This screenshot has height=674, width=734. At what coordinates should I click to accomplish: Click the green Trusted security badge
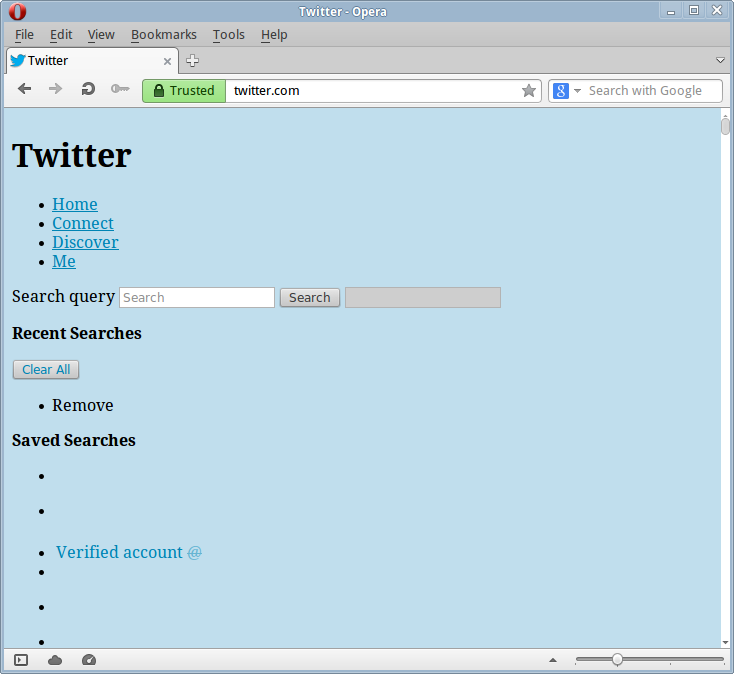pyautogui.click(x=184, y=90)
